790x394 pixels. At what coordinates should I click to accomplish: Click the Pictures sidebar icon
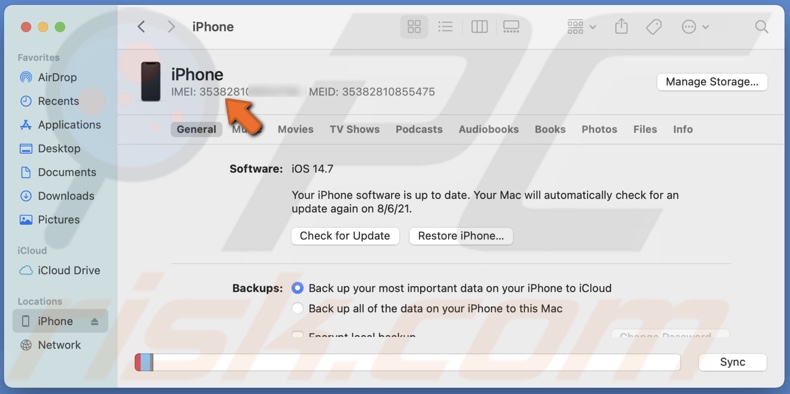[25, 220]
